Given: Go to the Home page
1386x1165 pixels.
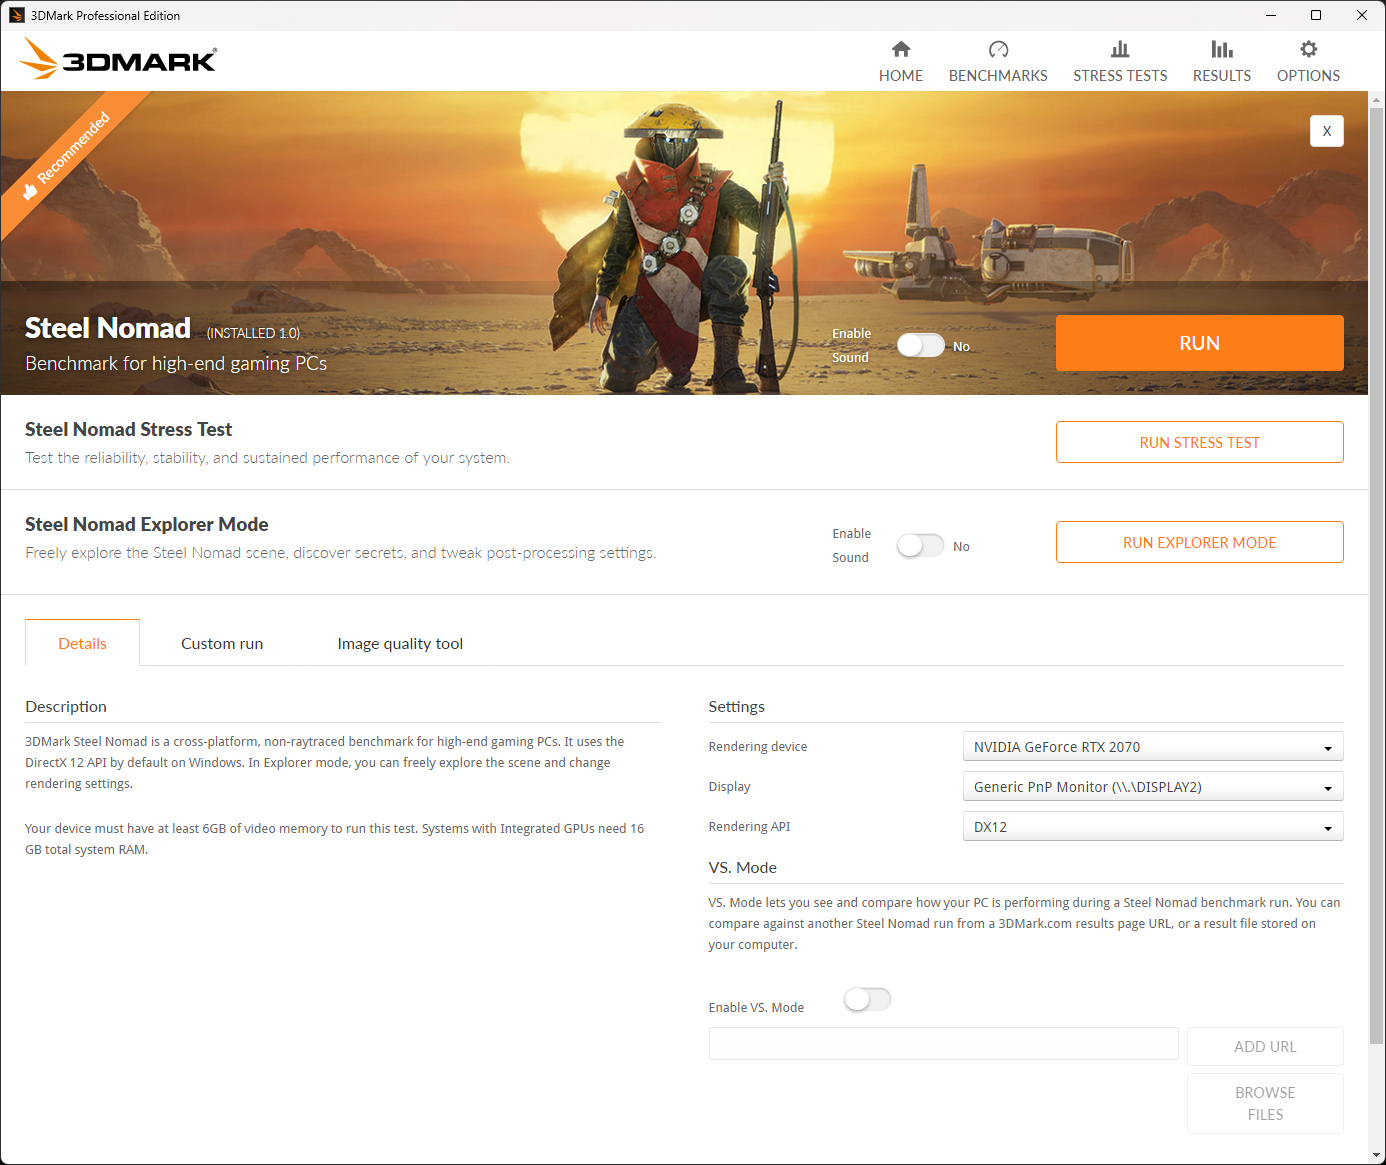Looking at the screenshot, I should tap(900, 61).
